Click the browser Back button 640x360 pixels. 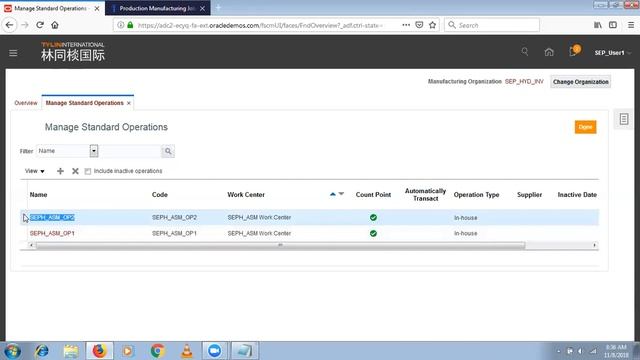pos(9,25)
